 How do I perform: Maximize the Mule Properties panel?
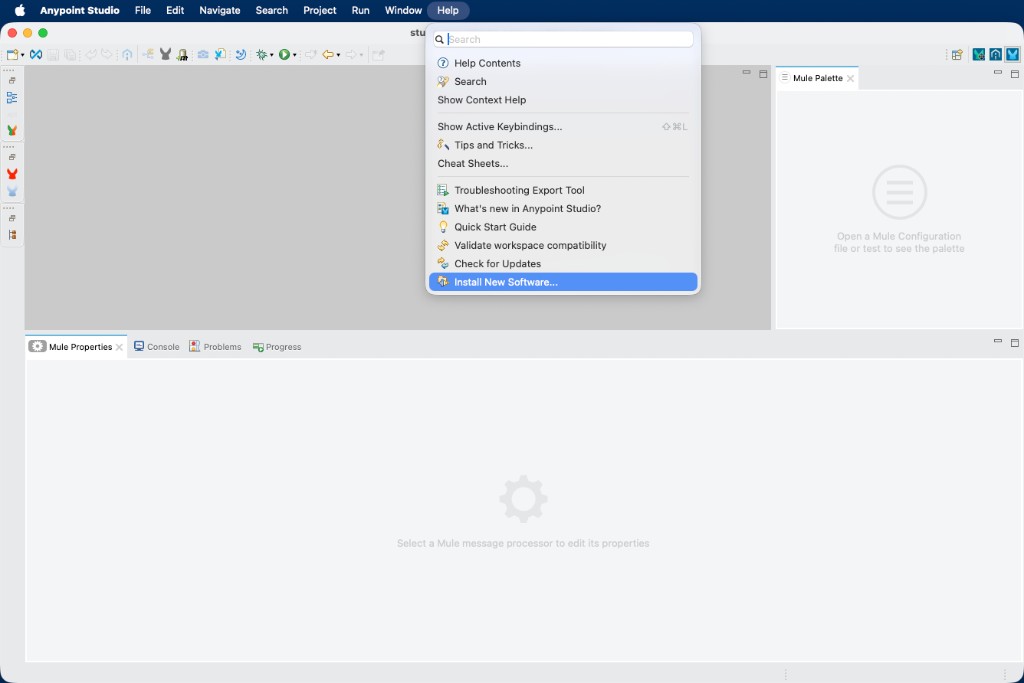coord(1015,343)
